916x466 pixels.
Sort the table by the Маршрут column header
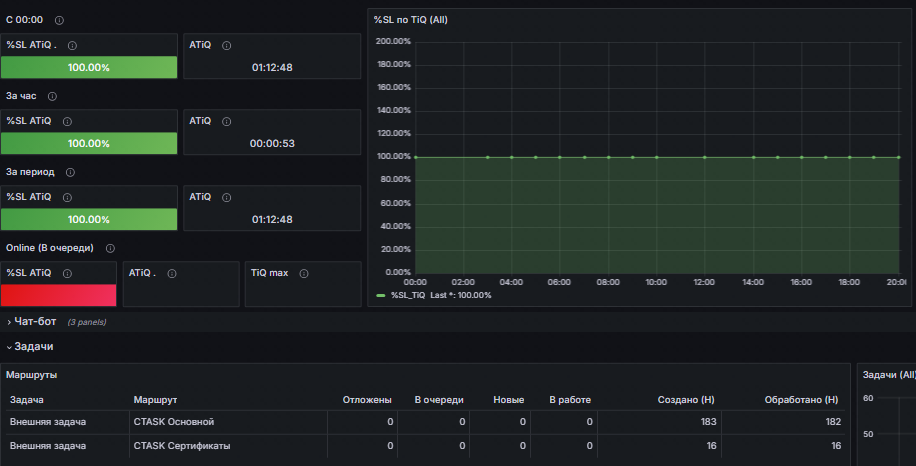[x=155, y=400]
